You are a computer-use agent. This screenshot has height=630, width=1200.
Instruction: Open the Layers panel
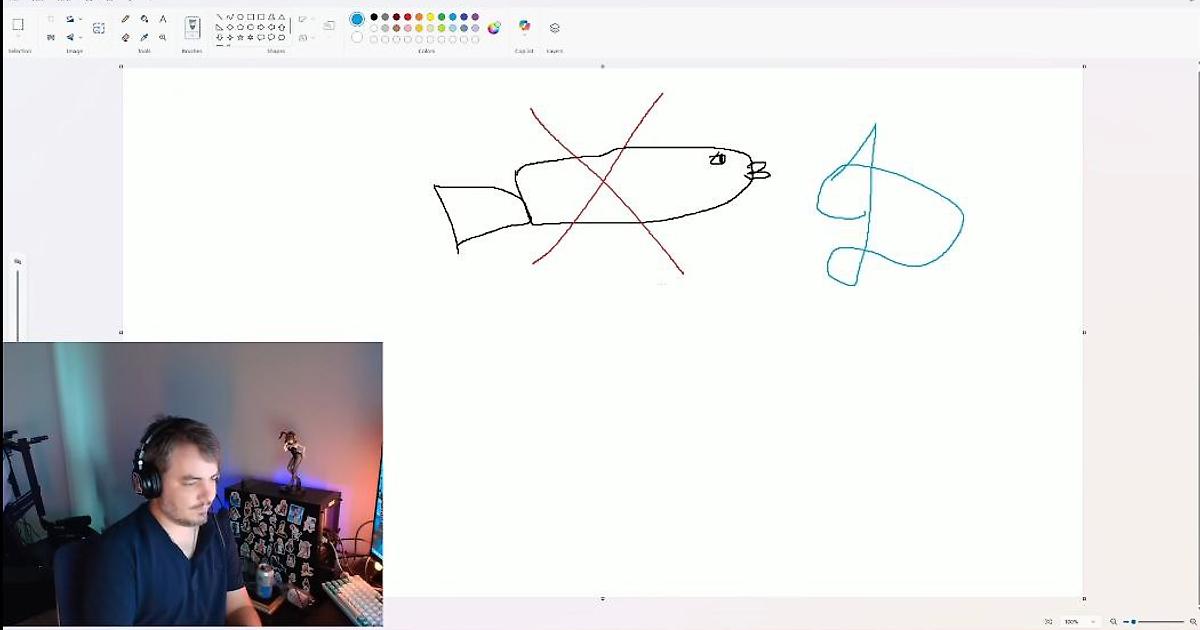pyautogui.click(x=555, y=28)
